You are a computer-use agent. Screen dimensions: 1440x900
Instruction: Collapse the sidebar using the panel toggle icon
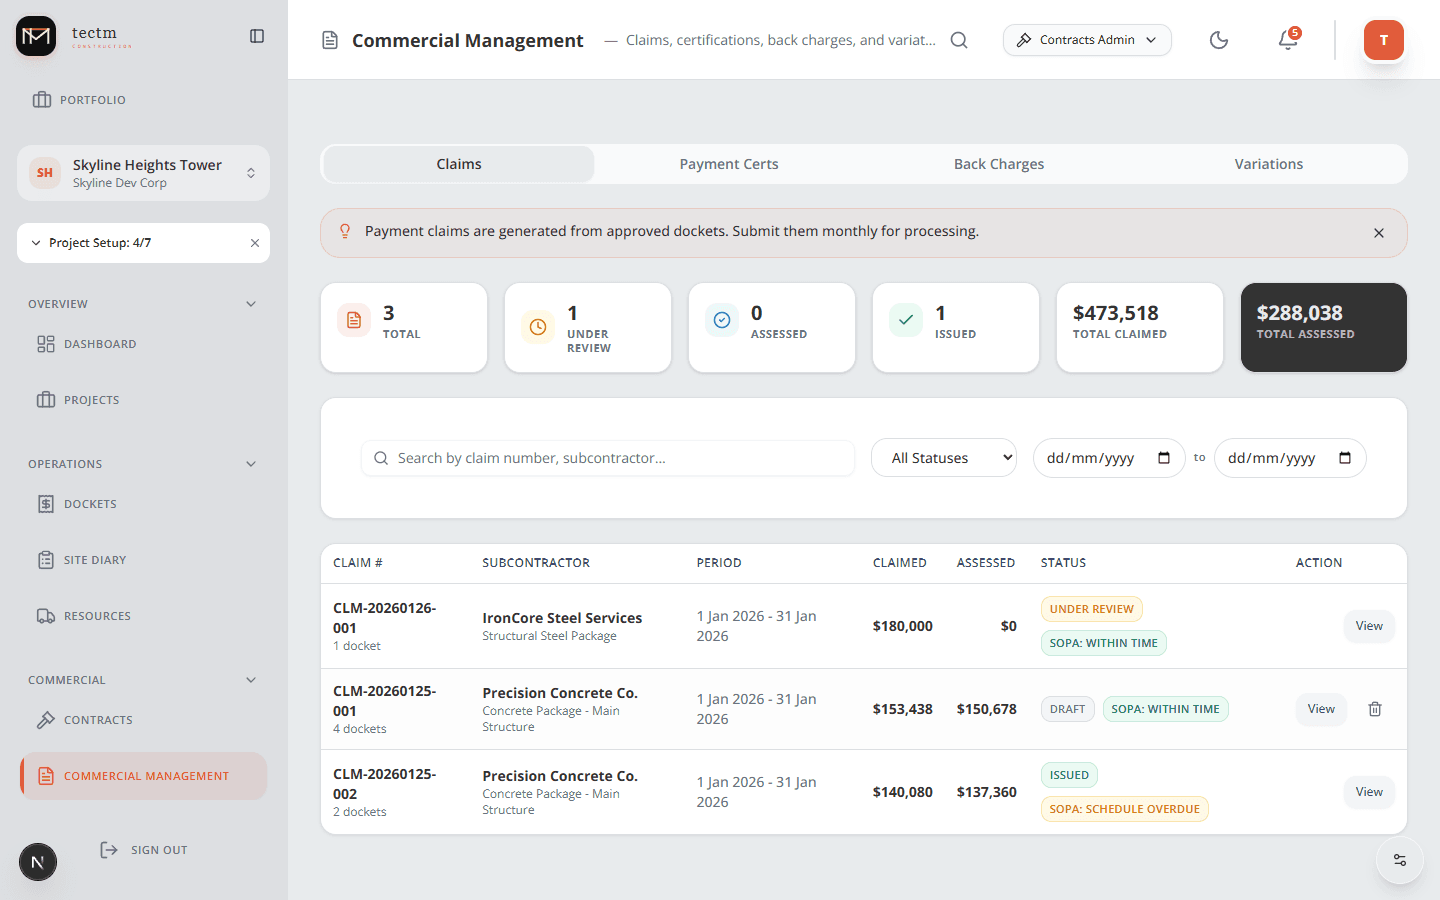click(257, 35)
